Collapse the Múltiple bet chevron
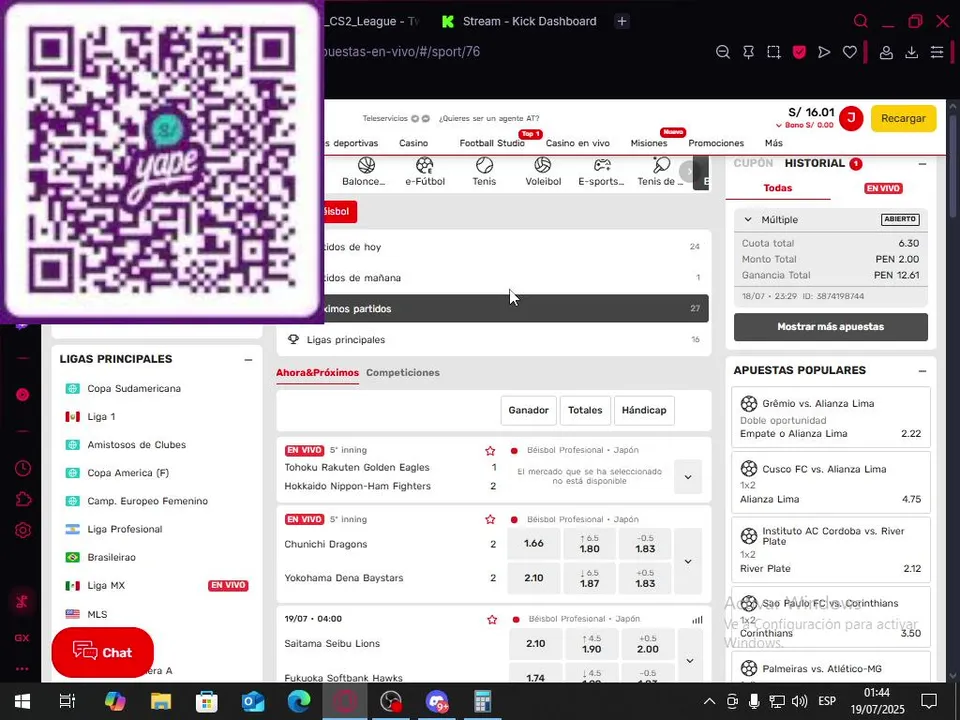Image resolution: width=960 pixels, height=720 pixels. pyautogui.click(x=748, y=219)
